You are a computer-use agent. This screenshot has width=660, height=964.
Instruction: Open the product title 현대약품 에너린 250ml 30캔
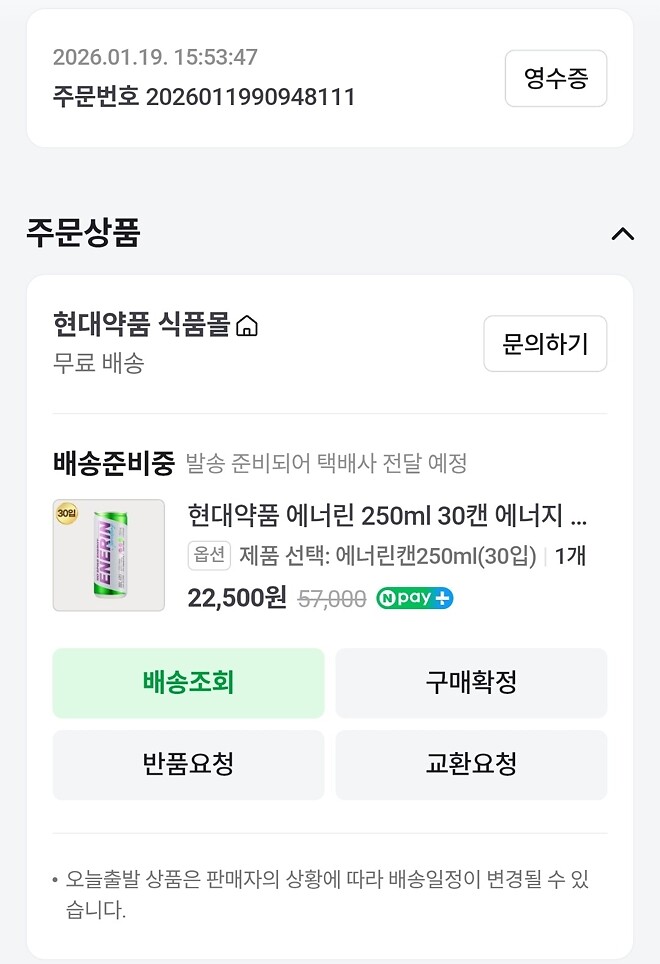pyautogui.click(x=383, y=517)
